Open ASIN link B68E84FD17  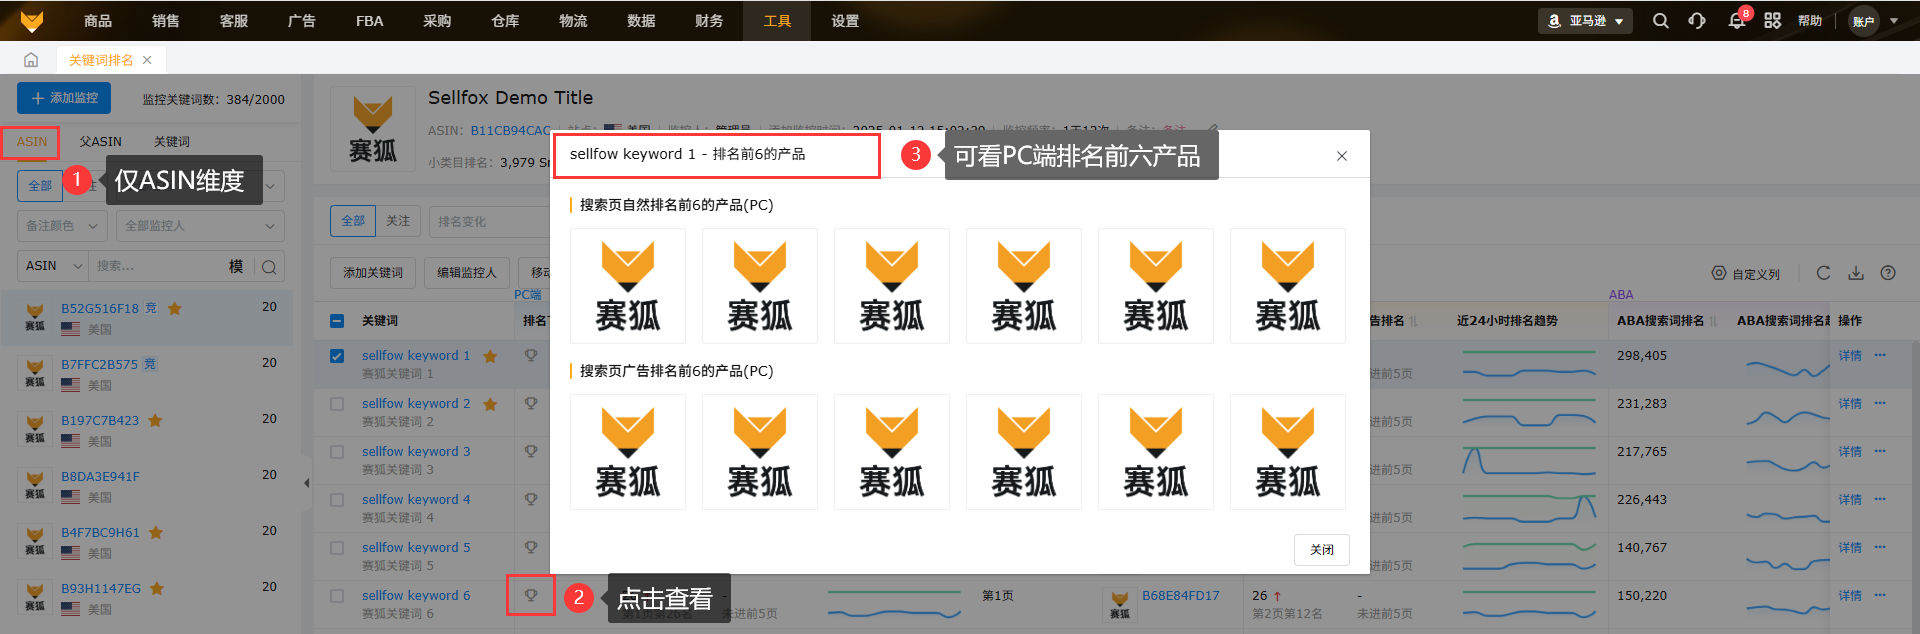1181,596
